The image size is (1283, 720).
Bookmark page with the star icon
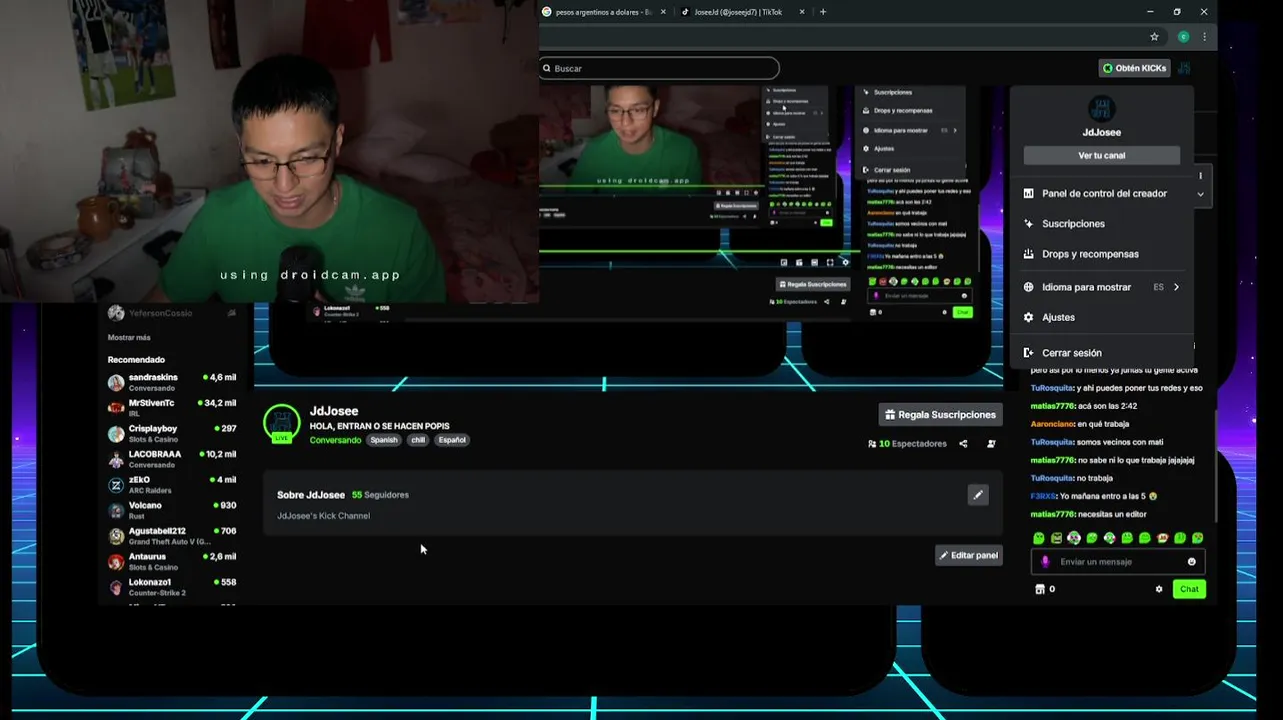pyautogui.click(x=1154, y=37)
